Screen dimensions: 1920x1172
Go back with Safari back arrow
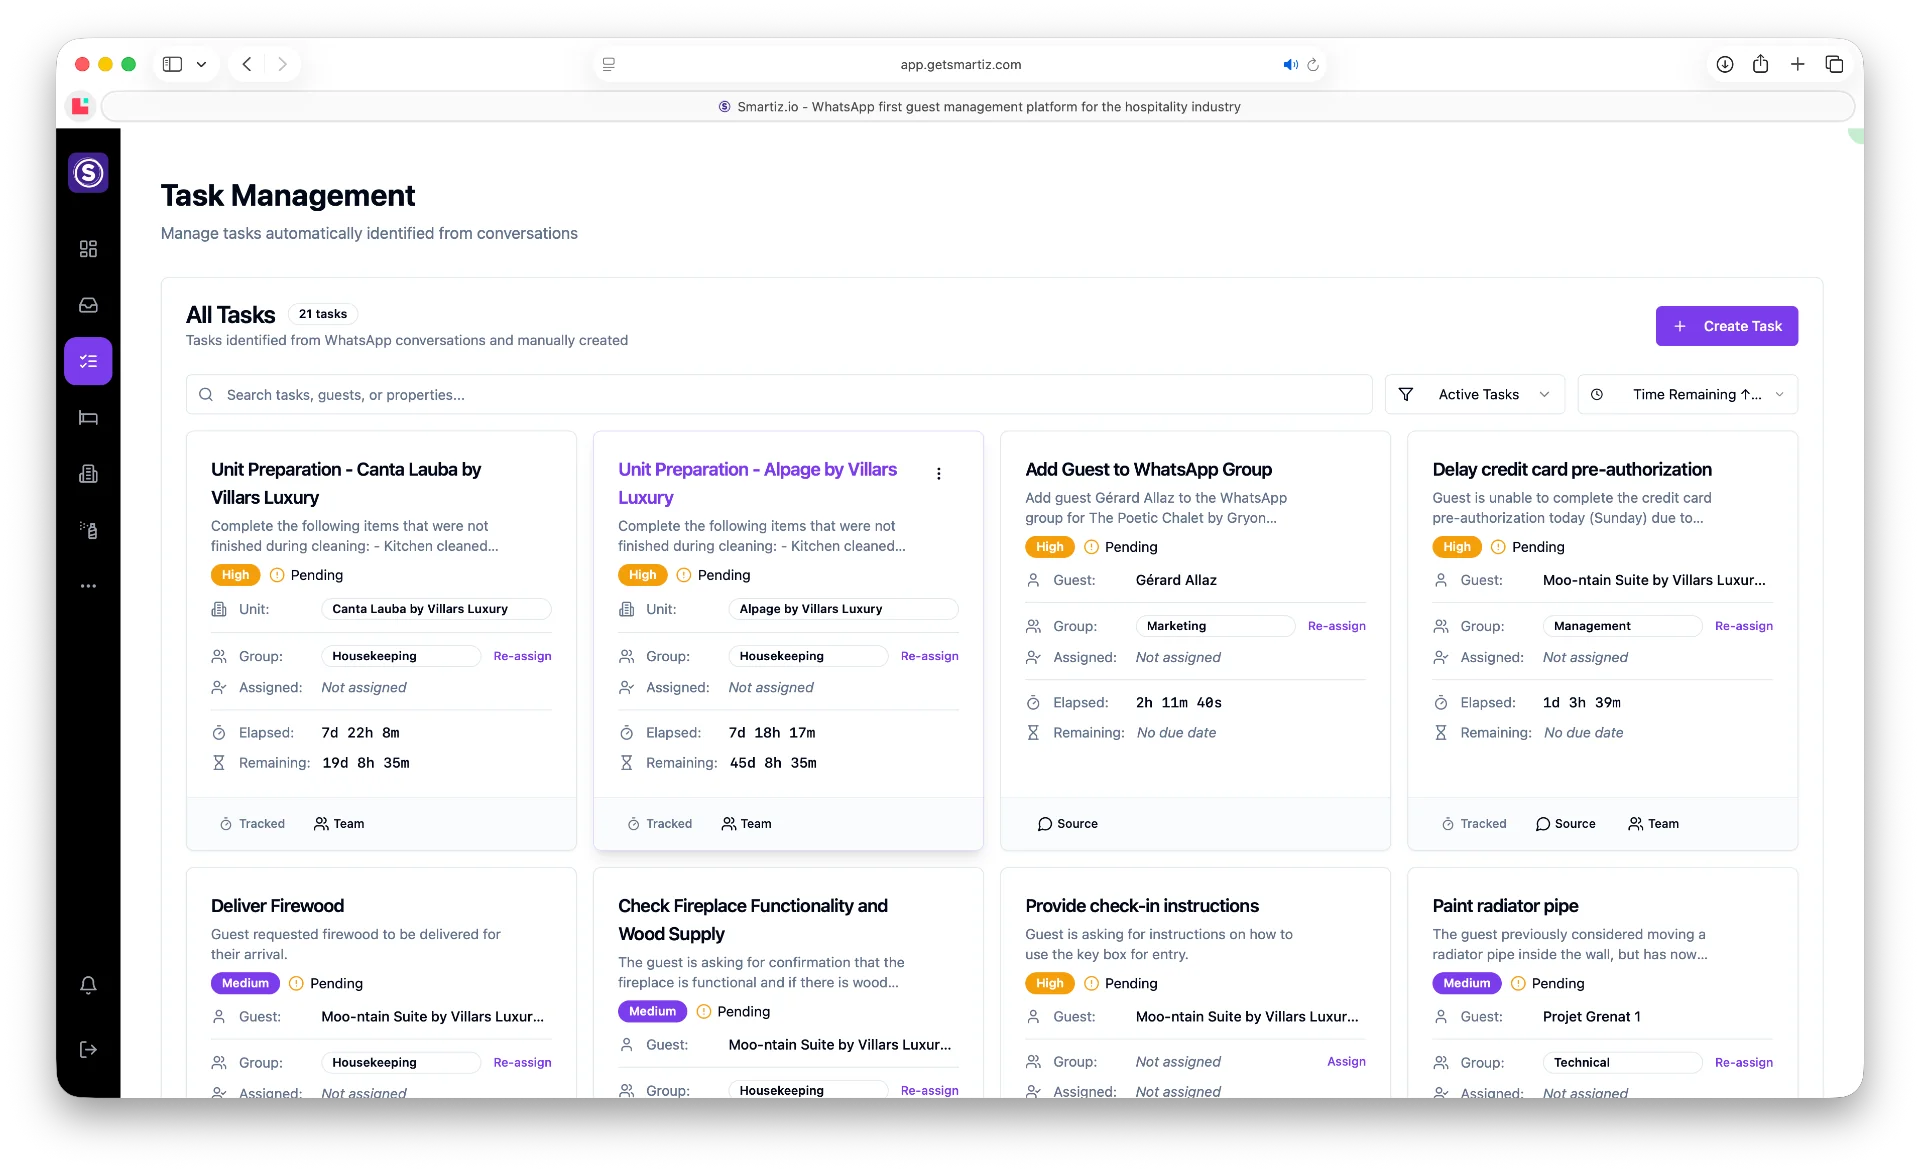coord(247,64)
